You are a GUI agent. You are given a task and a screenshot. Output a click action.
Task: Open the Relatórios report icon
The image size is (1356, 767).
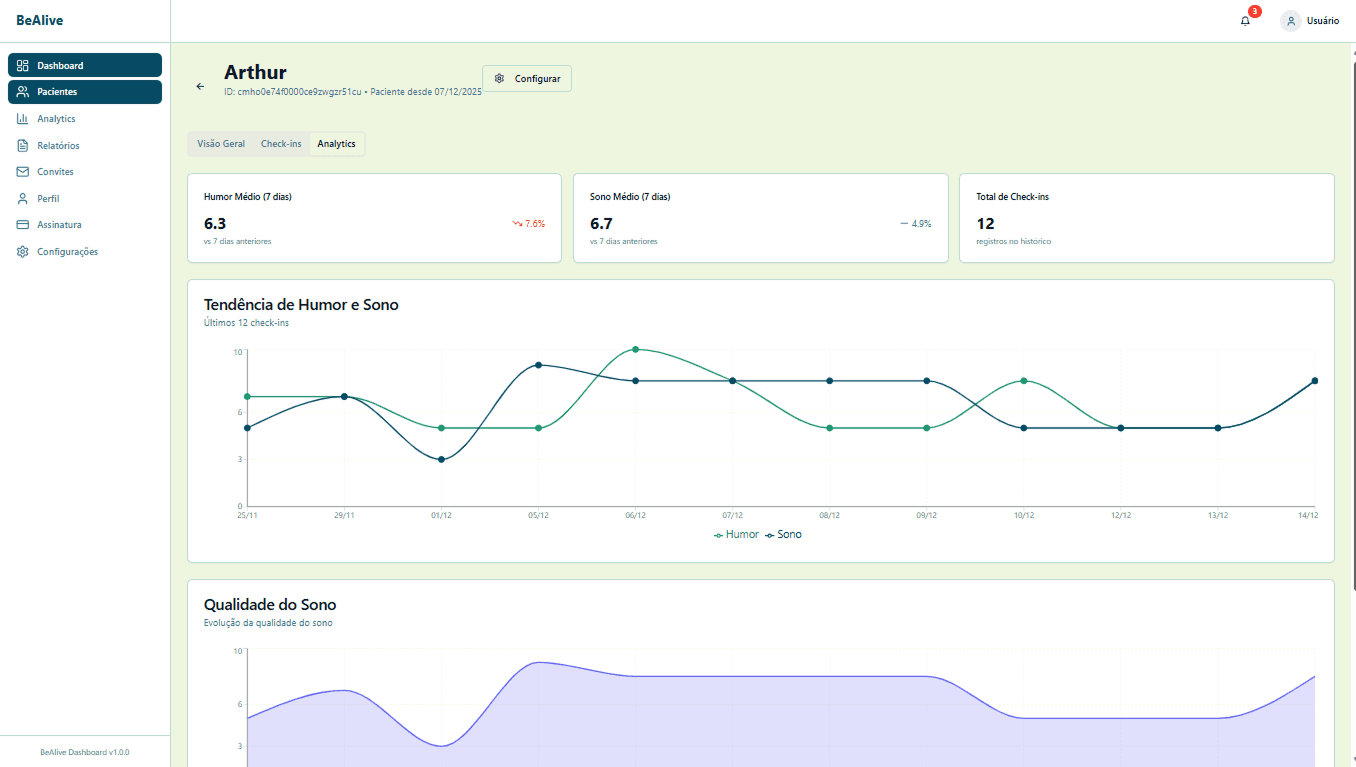pos(22,145)
